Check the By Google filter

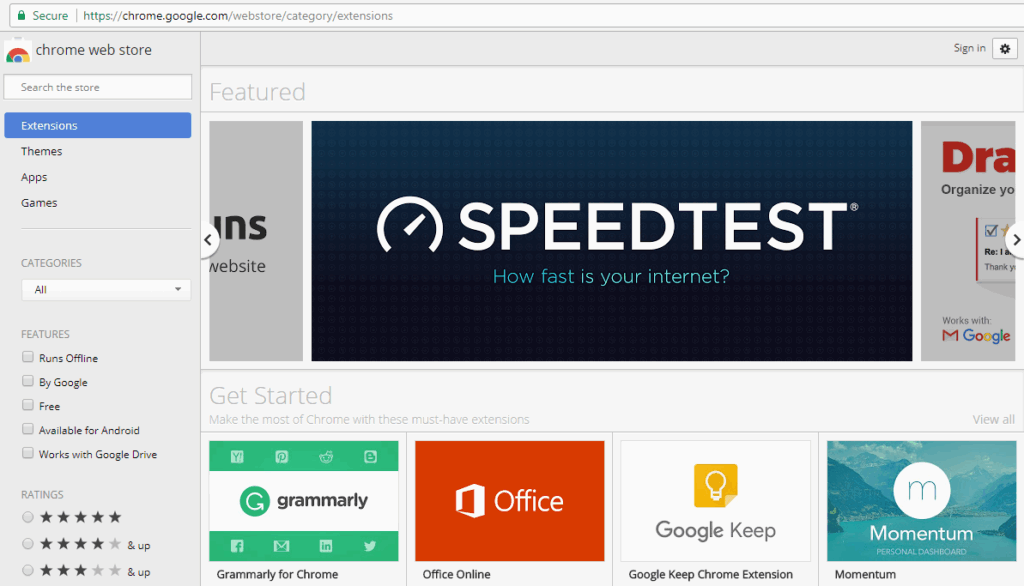27,381
